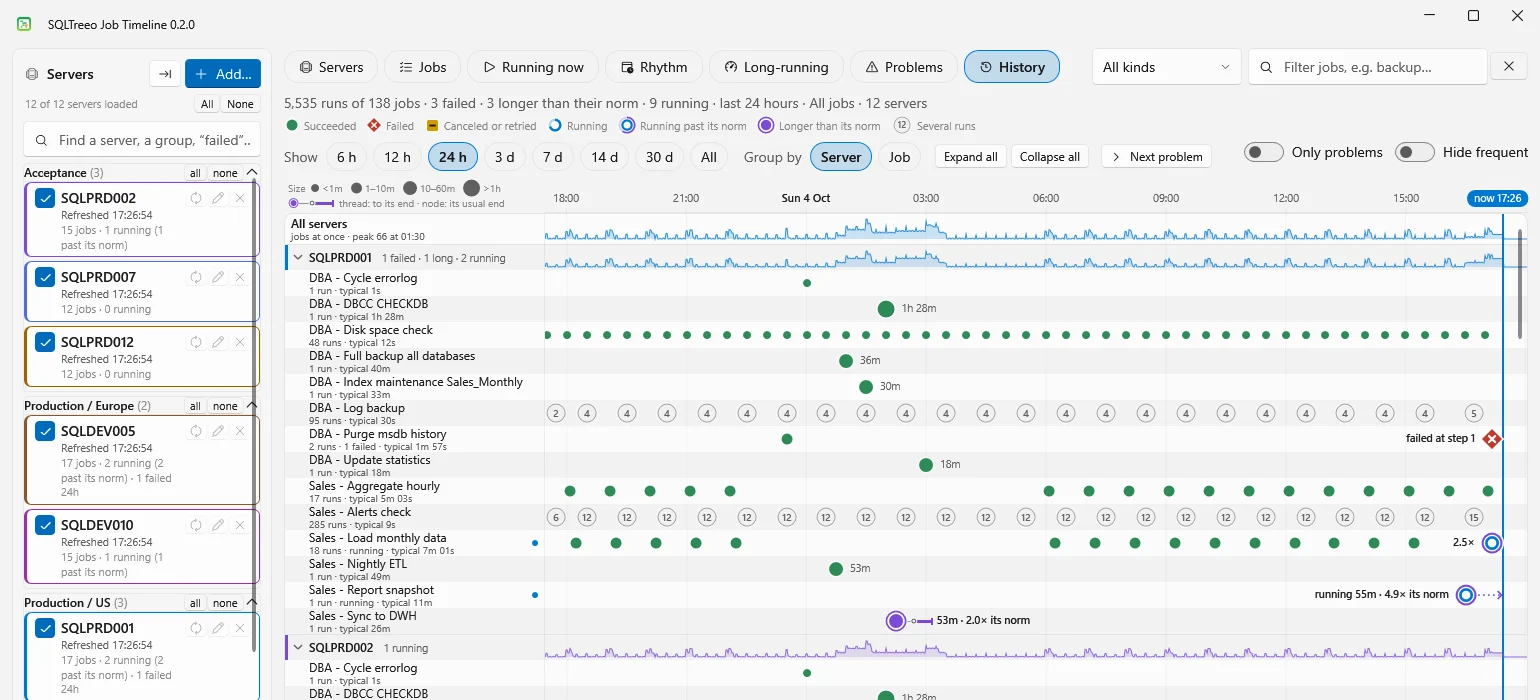Refresh server SQLDEV005
This screenshot has width=1540, height=700.
[196, 431]
